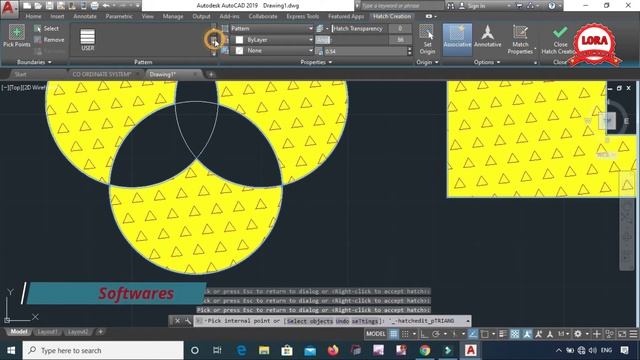
Task: Click the Undo arrow in quick access toolbar
Action: (x=106, y=6)
